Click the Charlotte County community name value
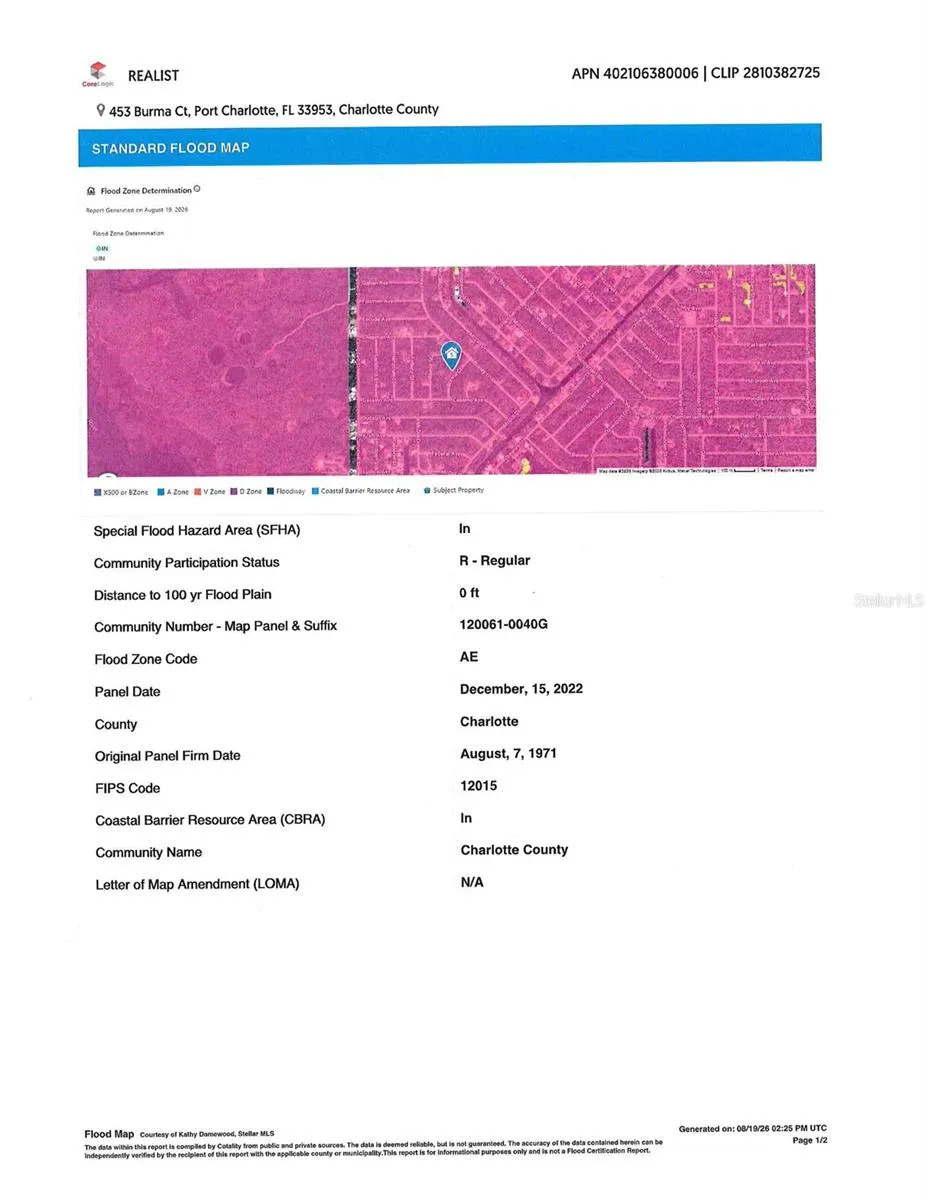927x1200 pixels. [514, 850]
